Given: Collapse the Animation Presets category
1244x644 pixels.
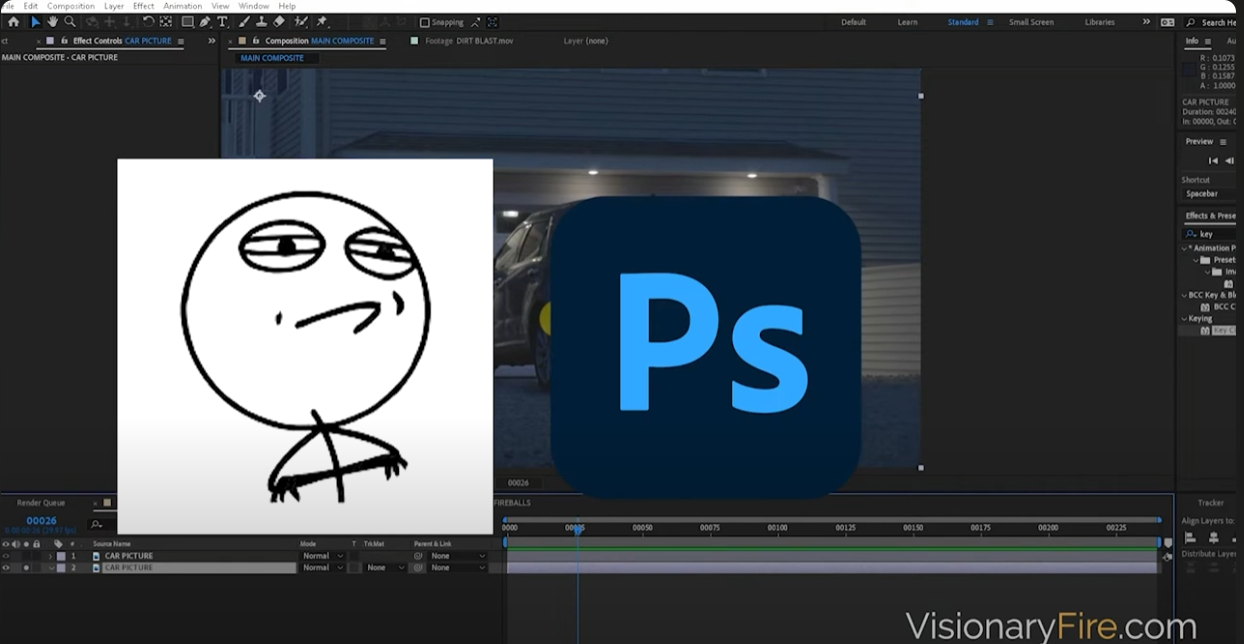Looking at the screenshot, I should coord(1184,248).
